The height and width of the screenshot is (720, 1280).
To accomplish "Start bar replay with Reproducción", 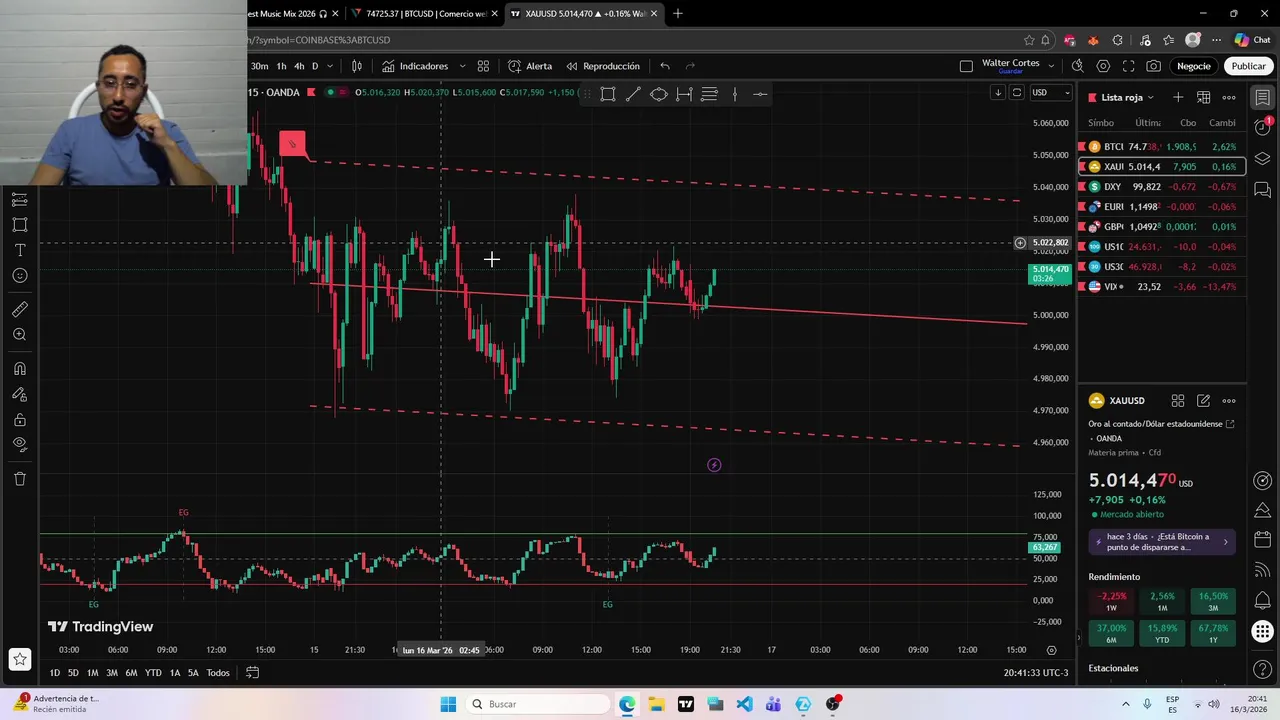I will click(x=603, y=66).
